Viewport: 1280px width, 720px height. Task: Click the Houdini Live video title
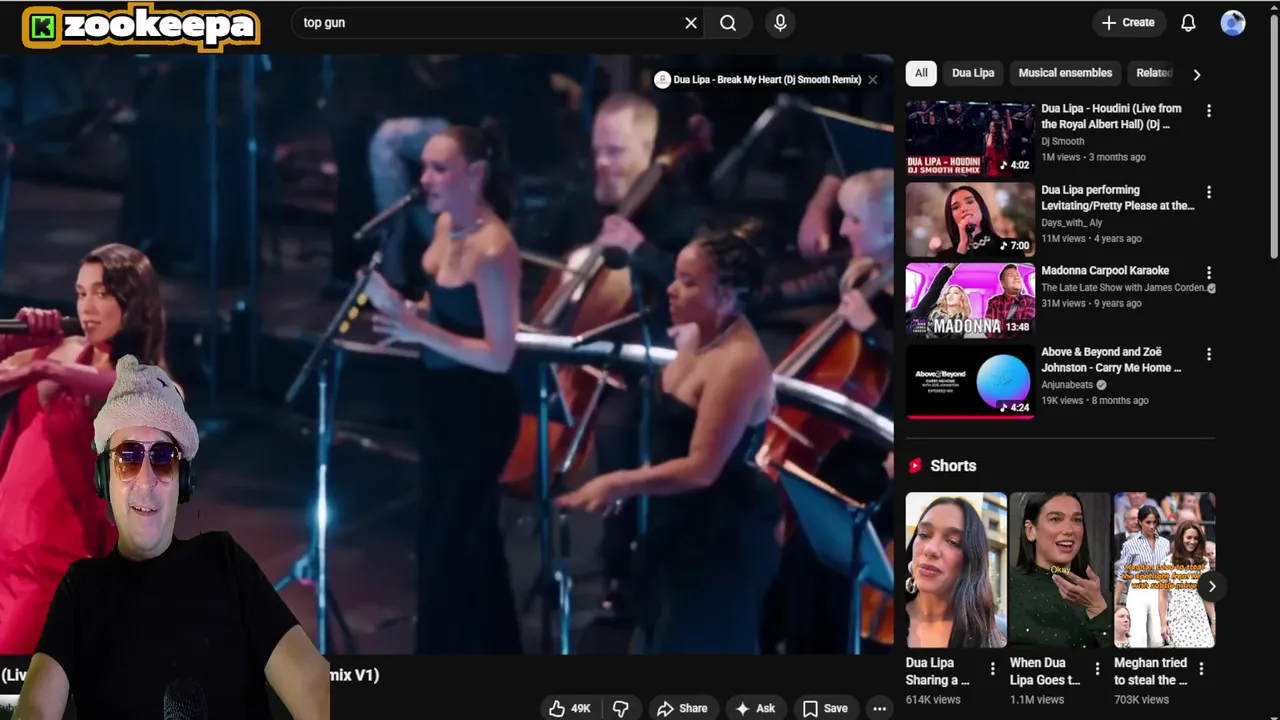pyautogui.click(x=1112, y=117)
